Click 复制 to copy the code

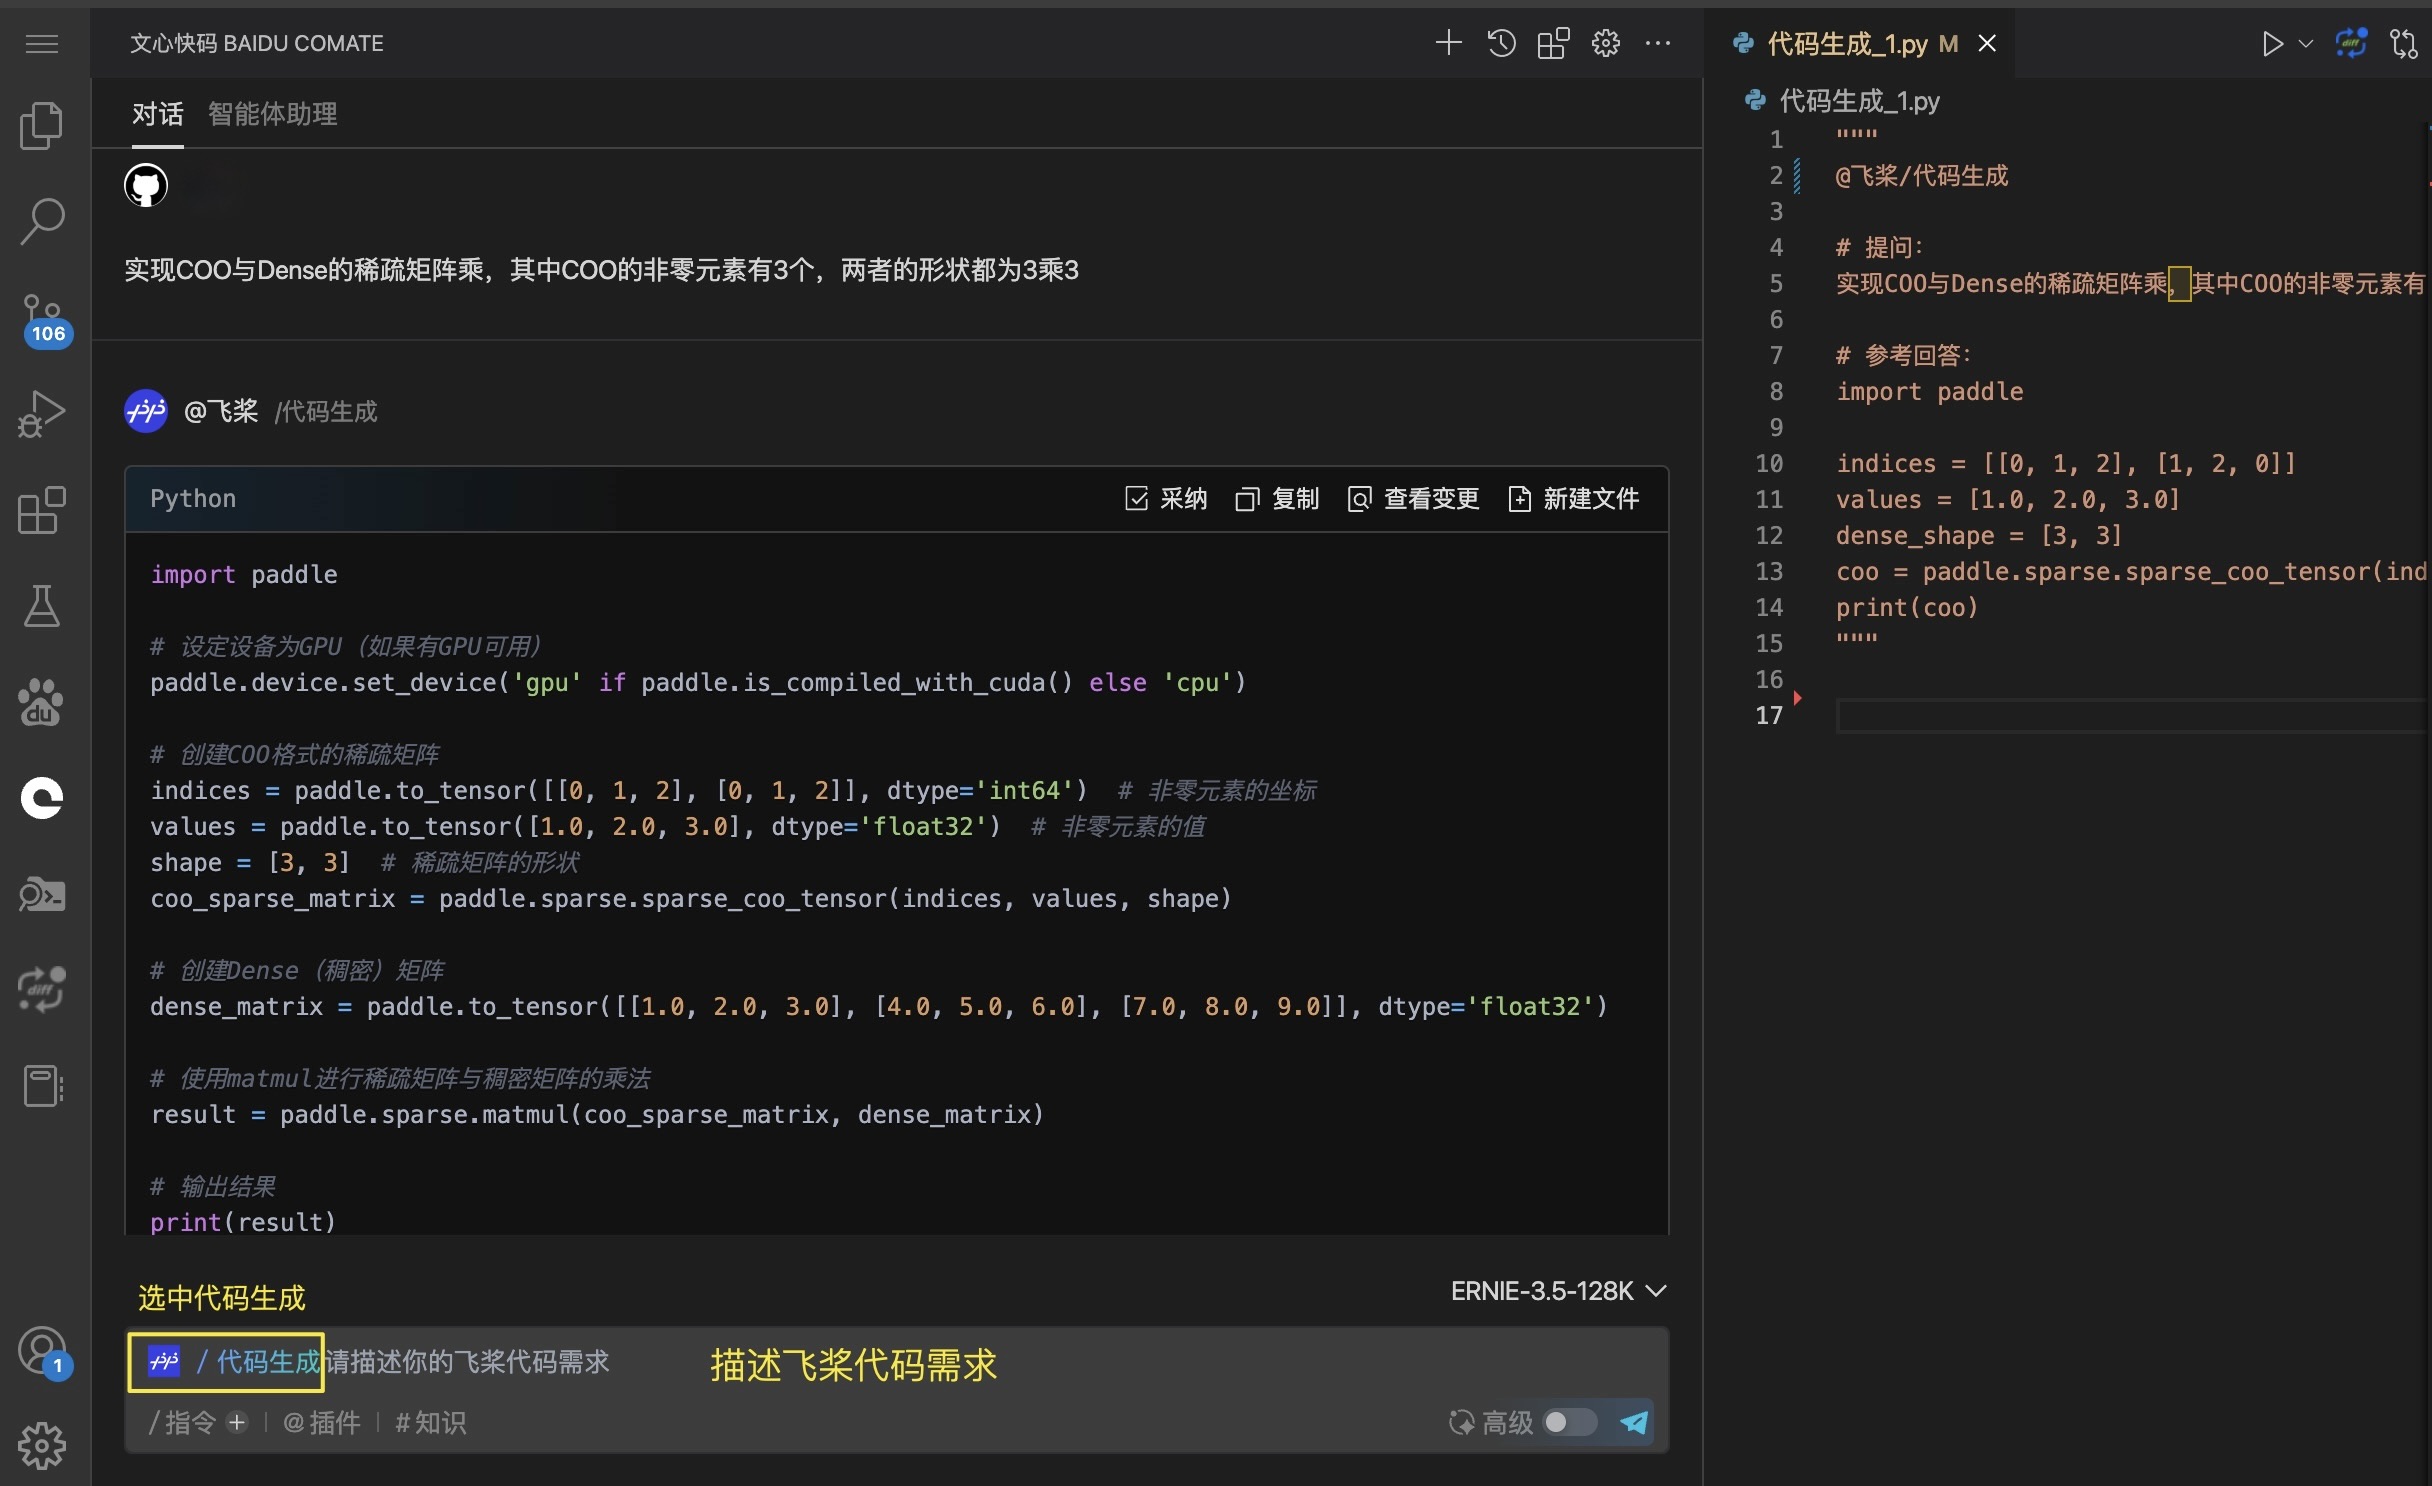[1277, 498]
